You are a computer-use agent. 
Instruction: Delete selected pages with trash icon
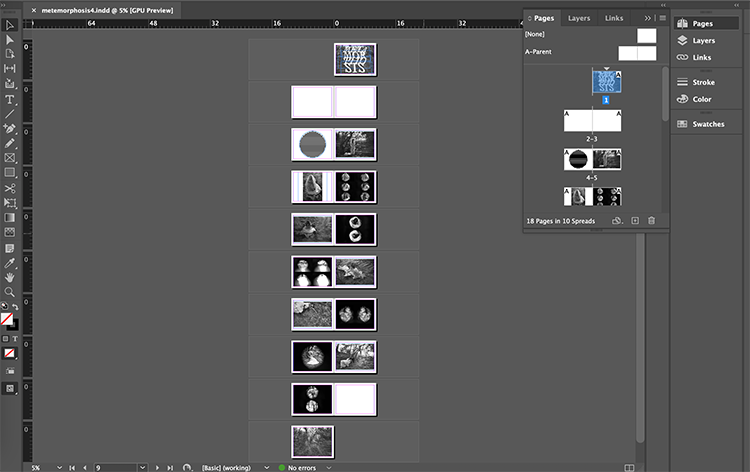pos(651,220)
